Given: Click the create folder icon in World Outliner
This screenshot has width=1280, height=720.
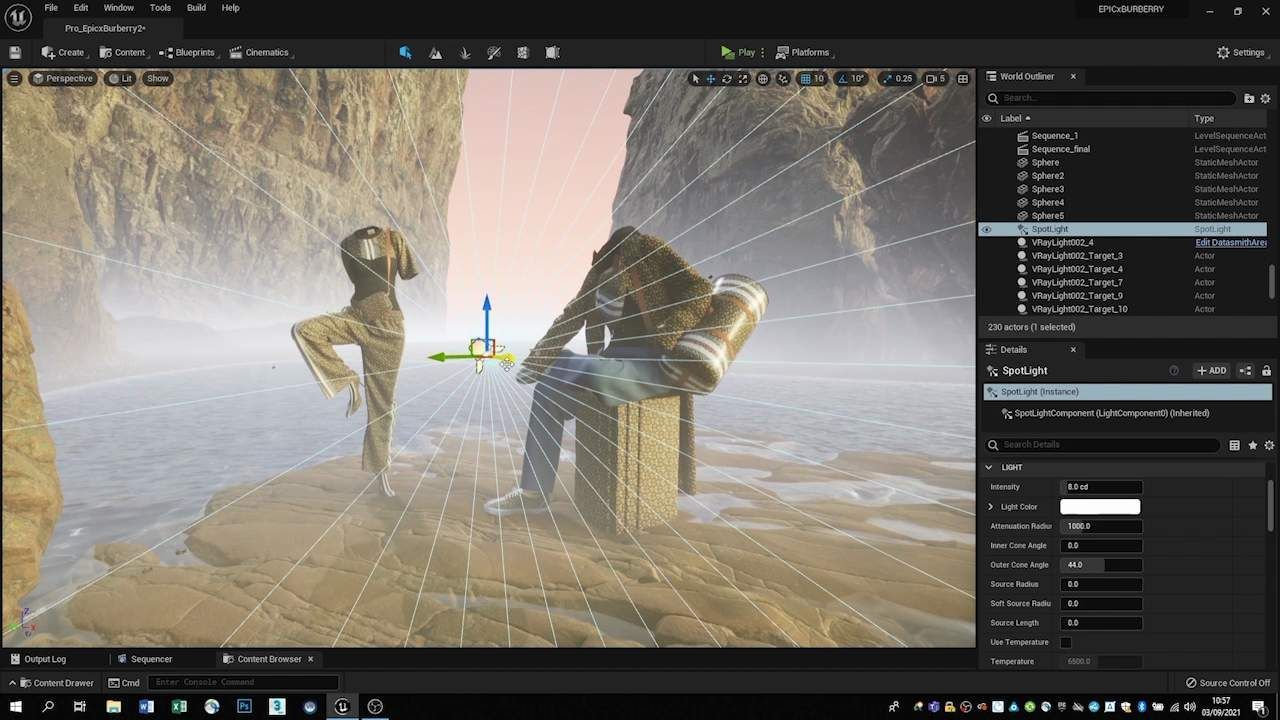Looking at the screenshot, I should coord(1249,98).
